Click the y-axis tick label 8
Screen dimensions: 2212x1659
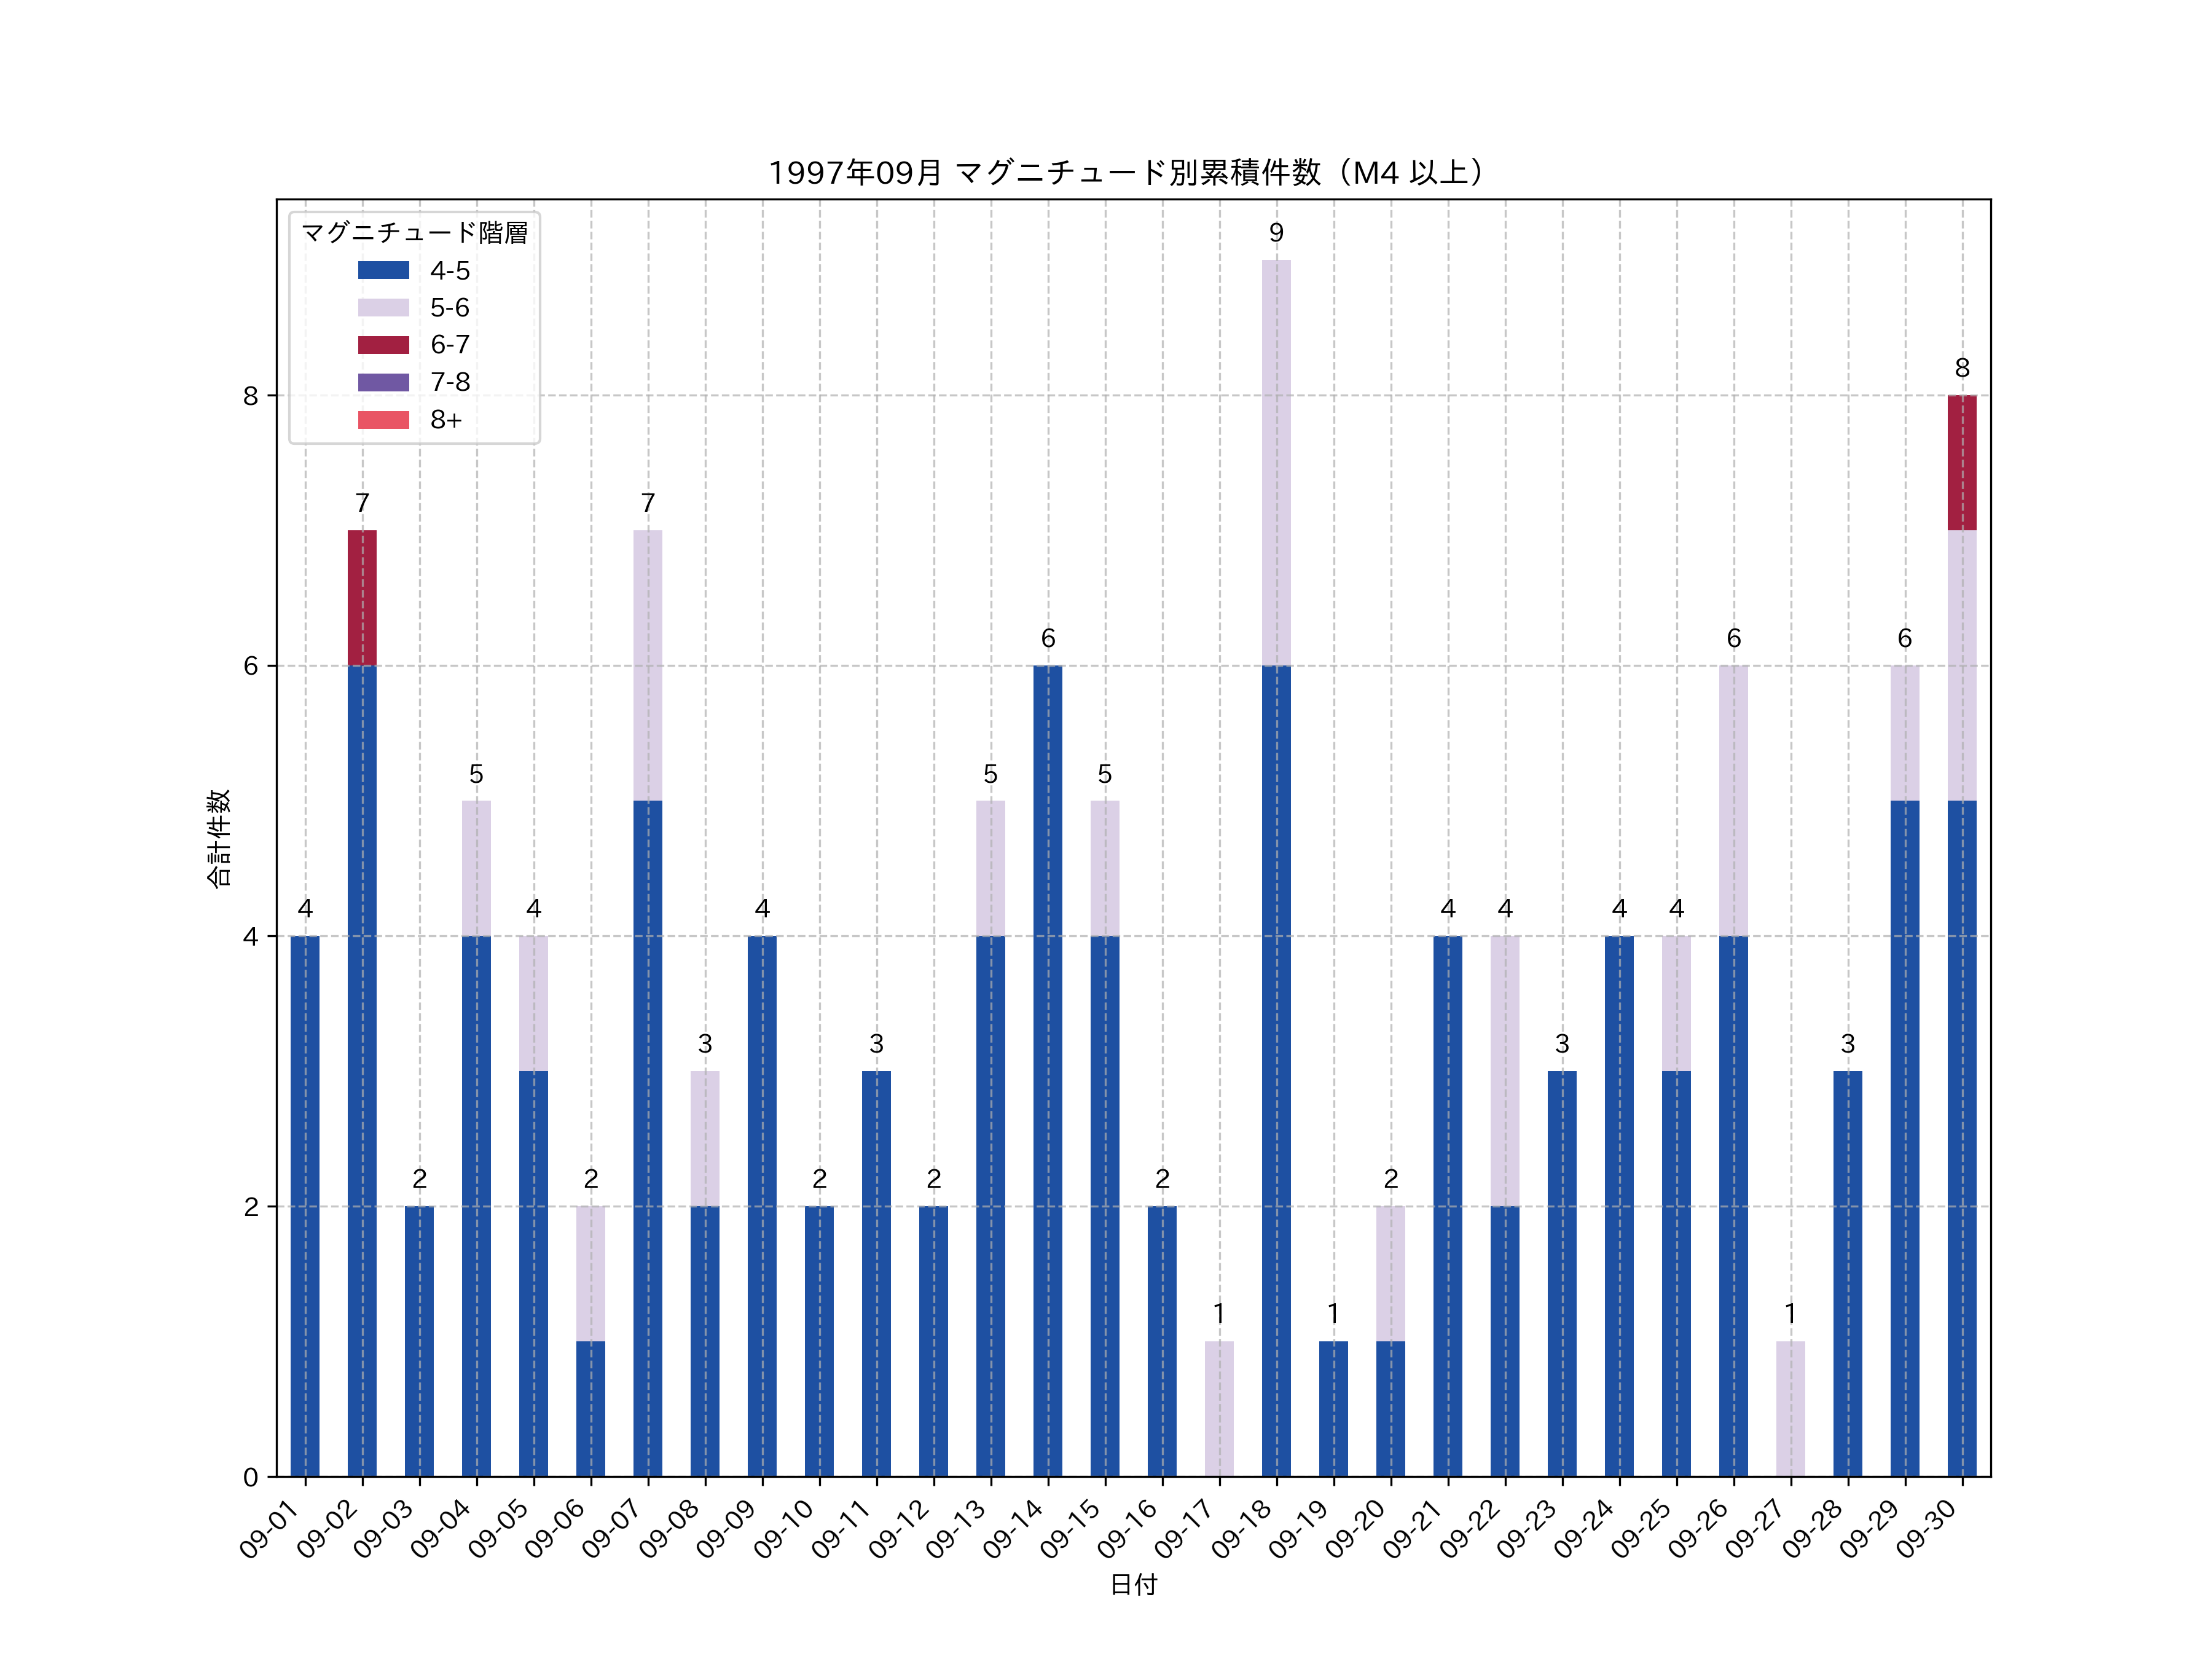pyautogui.click(x=250, y=396)
